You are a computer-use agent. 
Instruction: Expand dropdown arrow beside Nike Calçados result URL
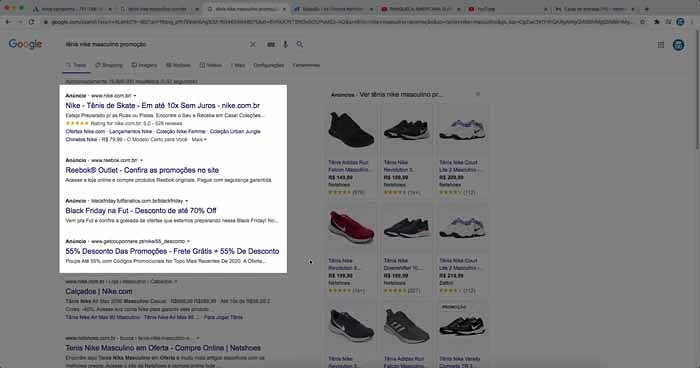tap(176, 282)
